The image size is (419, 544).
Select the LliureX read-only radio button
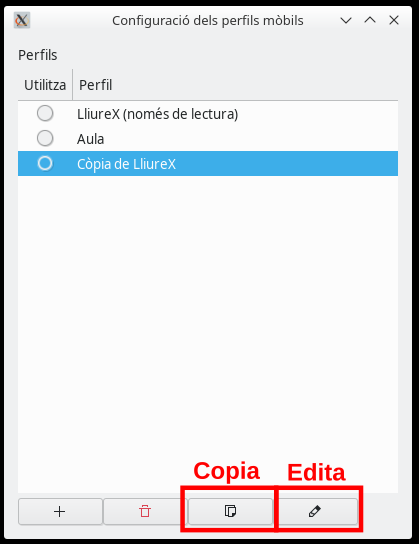[x=45, y=113]
